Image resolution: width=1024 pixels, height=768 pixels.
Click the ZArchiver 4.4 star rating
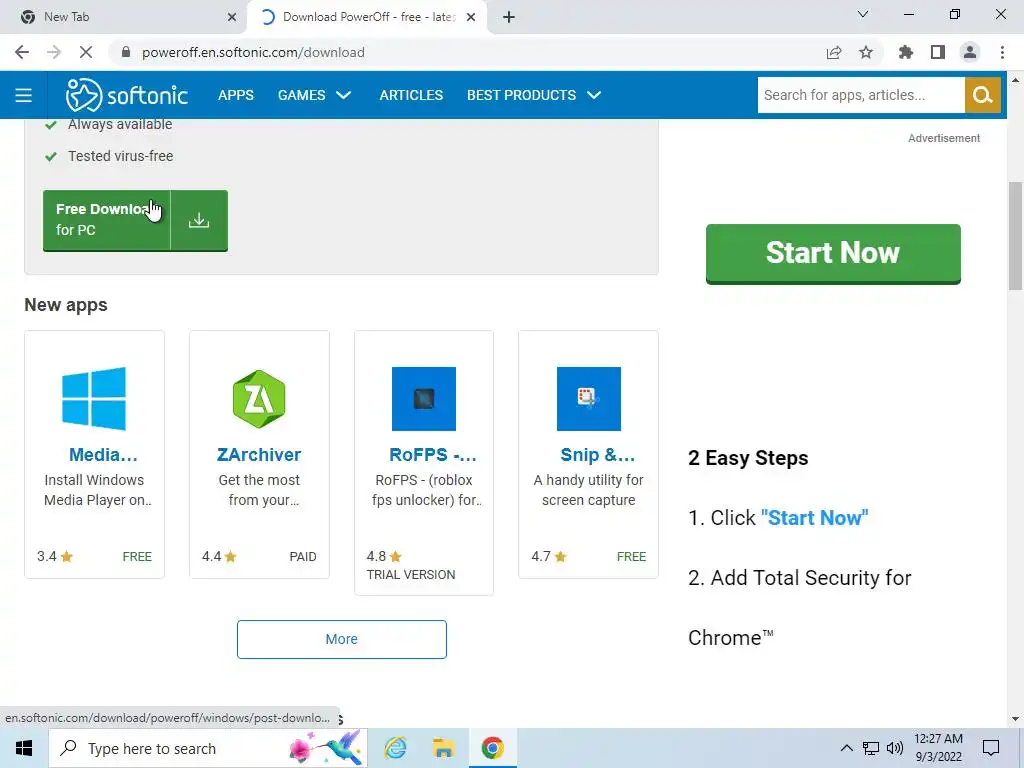pos(219,556)
